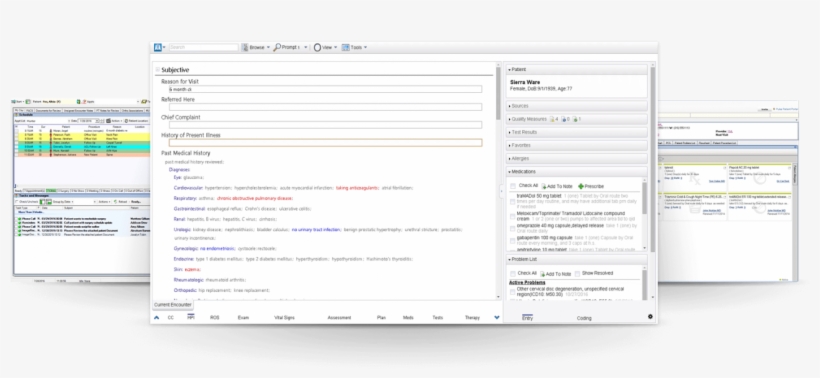Jump to the Tests section tab
Image resolution: width=820 pixels, height=378 pixels.
click(438, 317)
